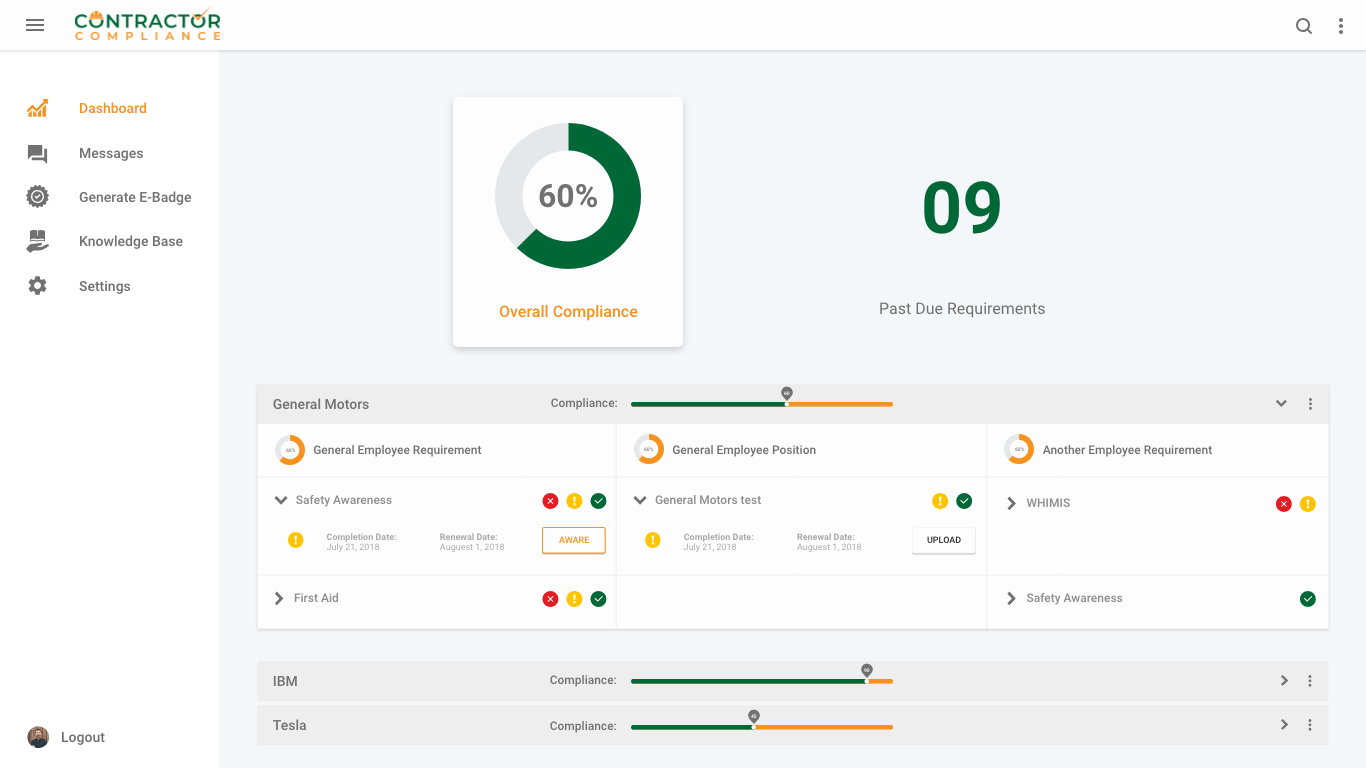Click the Generate E-Badge badge icon
The width and height of the screenshot is (1366, 768).
(37, 197)
